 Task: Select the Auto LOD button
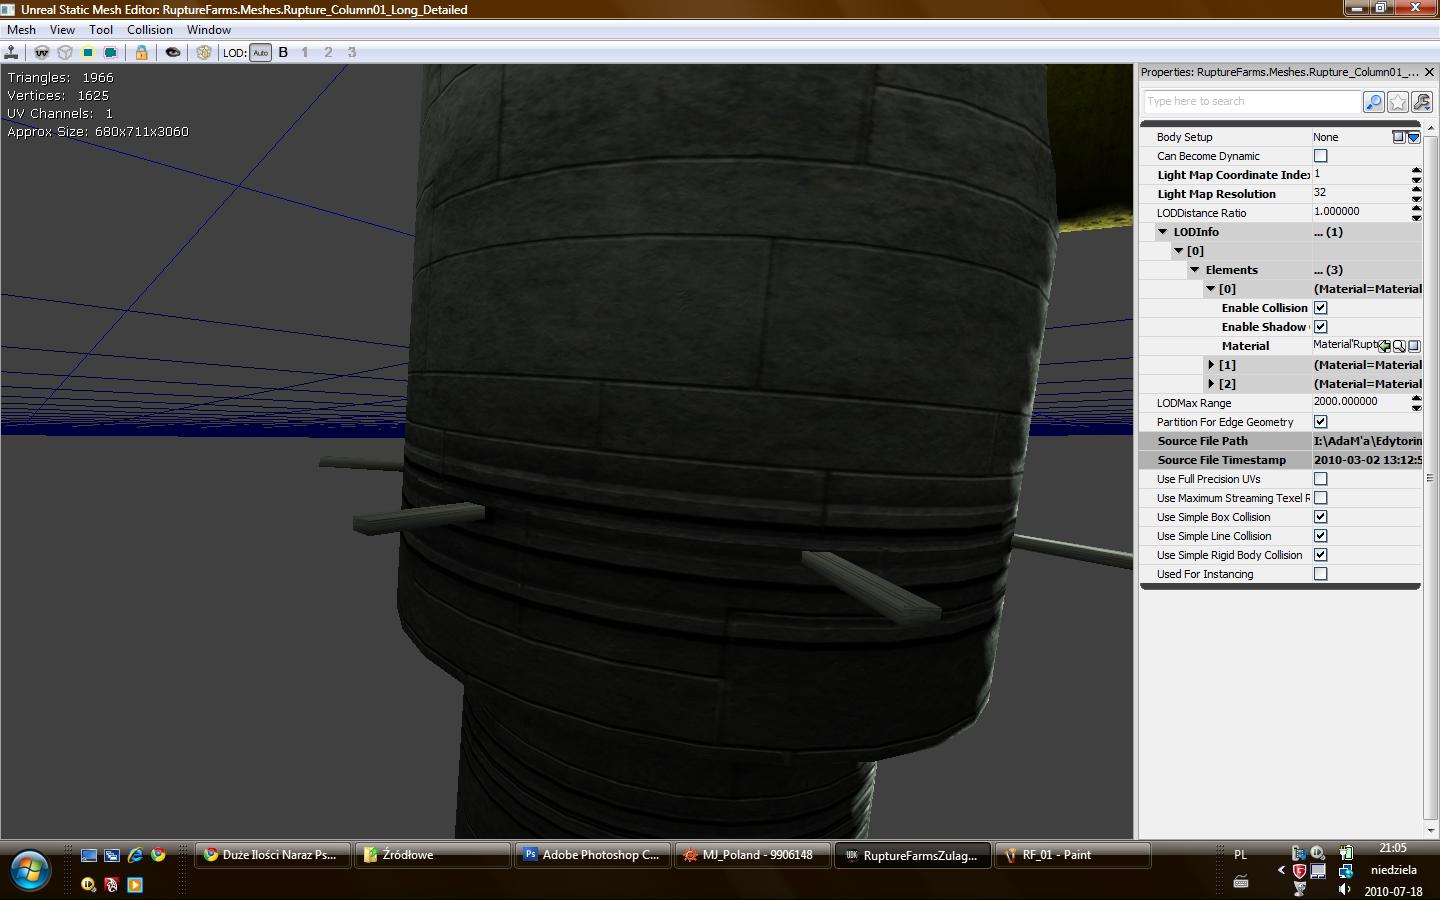pyautogui.click(x=260, y=52)
